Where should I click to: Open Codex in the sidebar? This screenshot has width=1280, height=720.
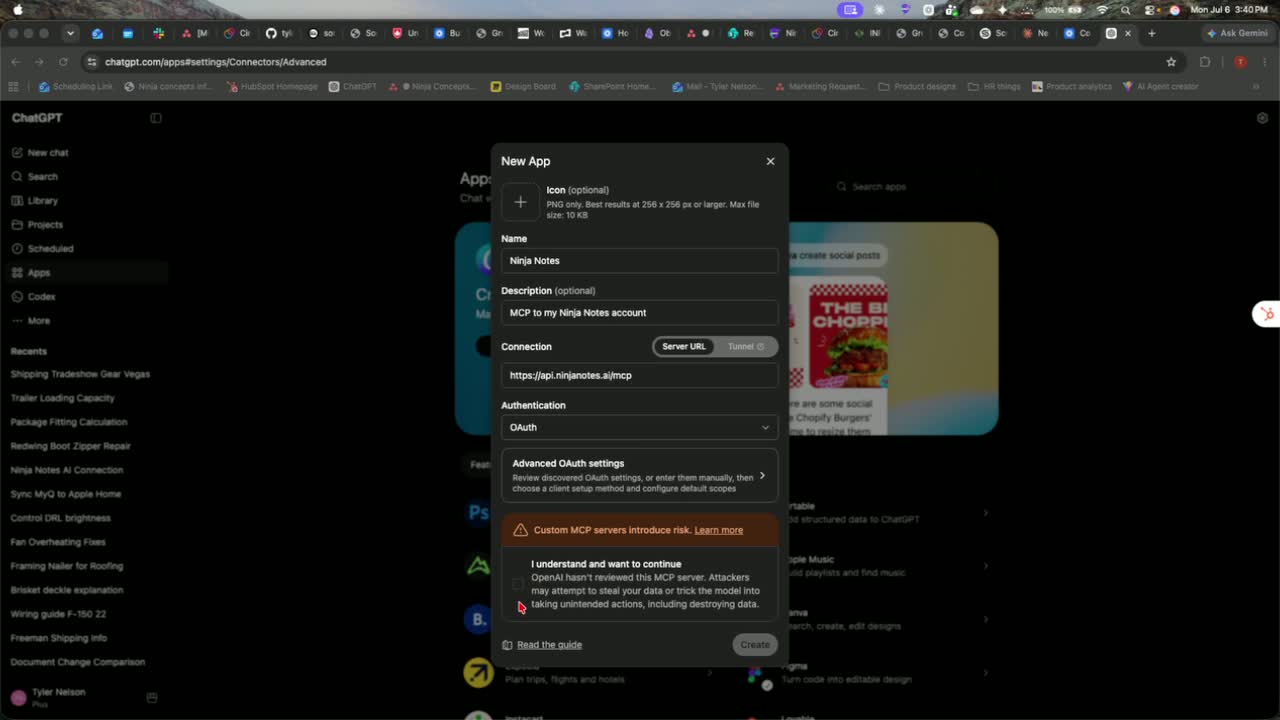[x=41, y=297]
